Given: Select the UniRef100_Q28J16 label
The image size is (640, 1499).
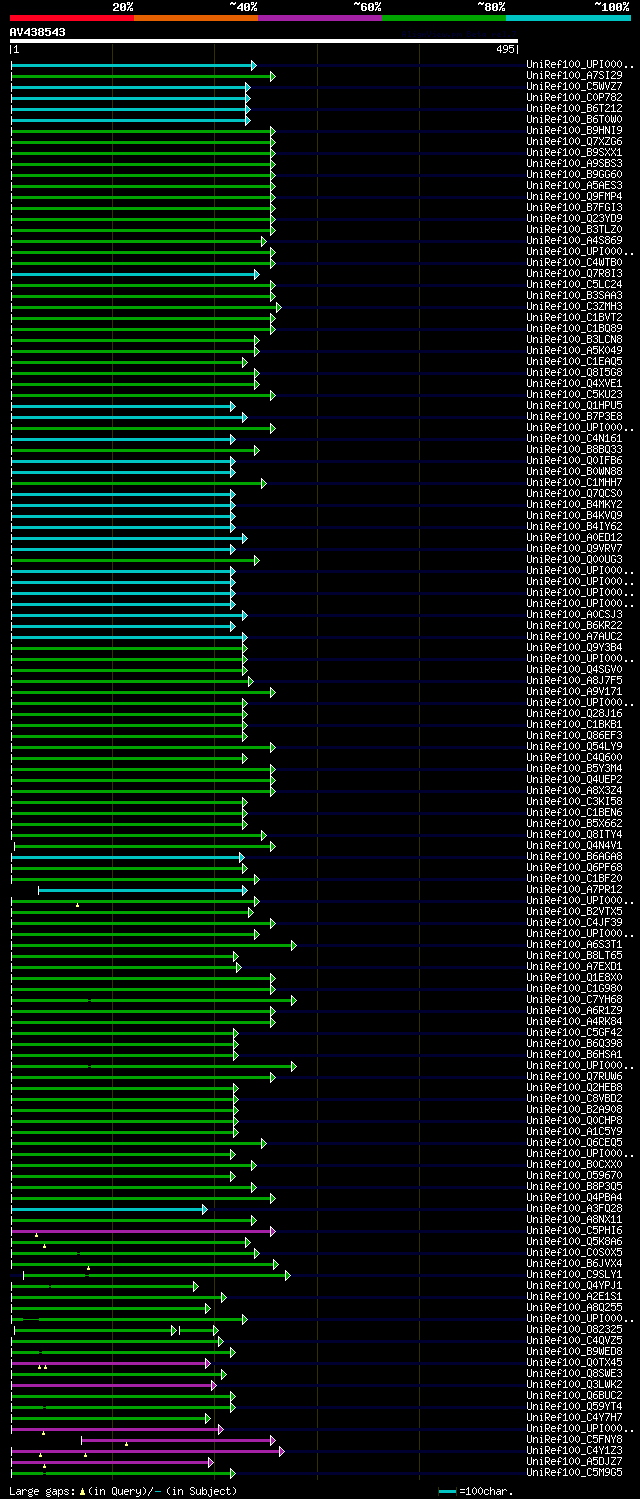Looking at the screenshot, I should point(574,713).
